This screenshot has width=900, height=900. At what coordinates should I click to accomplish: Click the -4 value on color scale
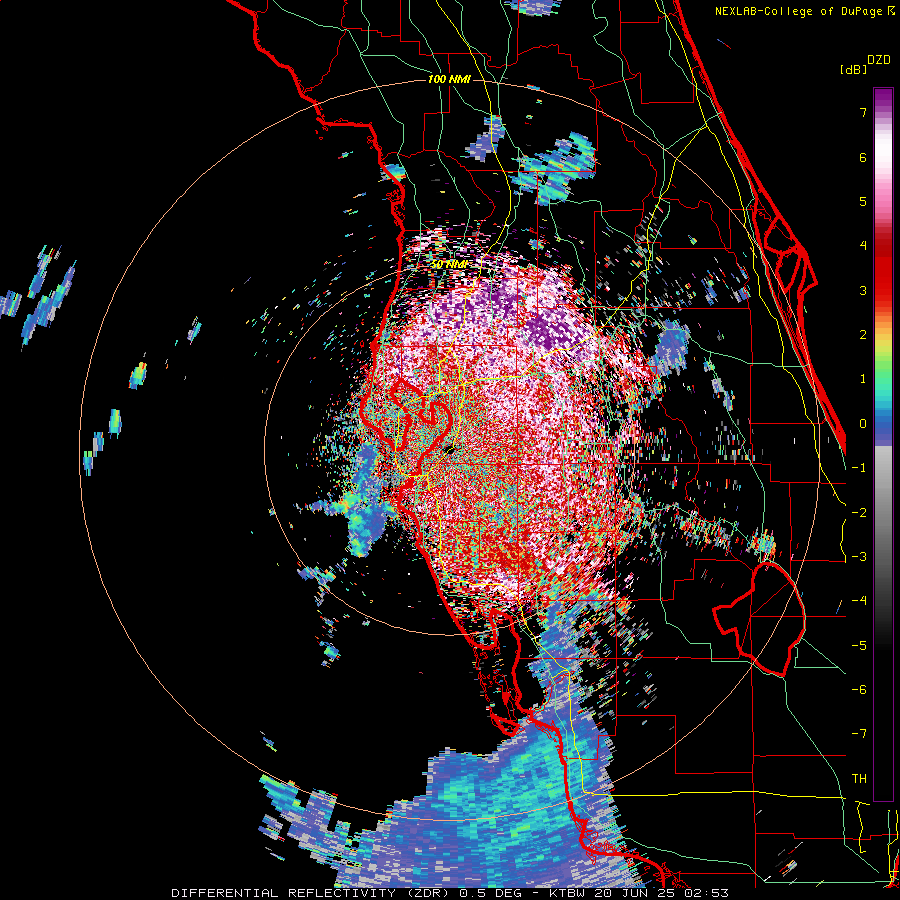tap(859, 601)
